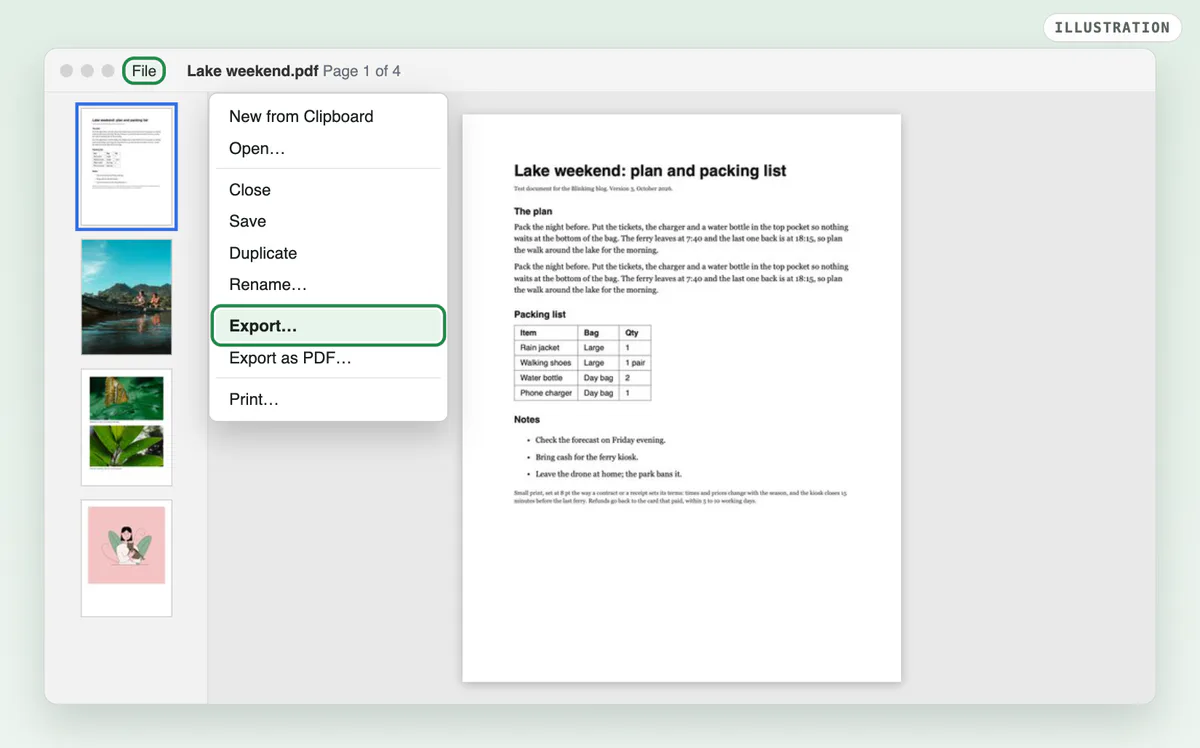Viewport: 1200px width, 748px height.
Task: Click the 'Water bottle' table cell
Action: tap(546, 378)
